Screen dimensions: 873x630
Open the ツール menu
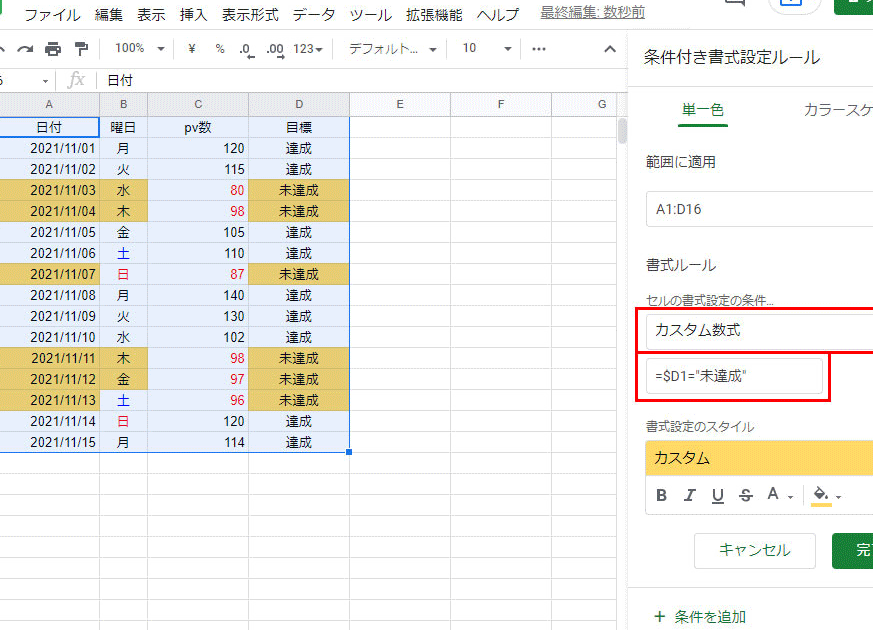(371, 15)
